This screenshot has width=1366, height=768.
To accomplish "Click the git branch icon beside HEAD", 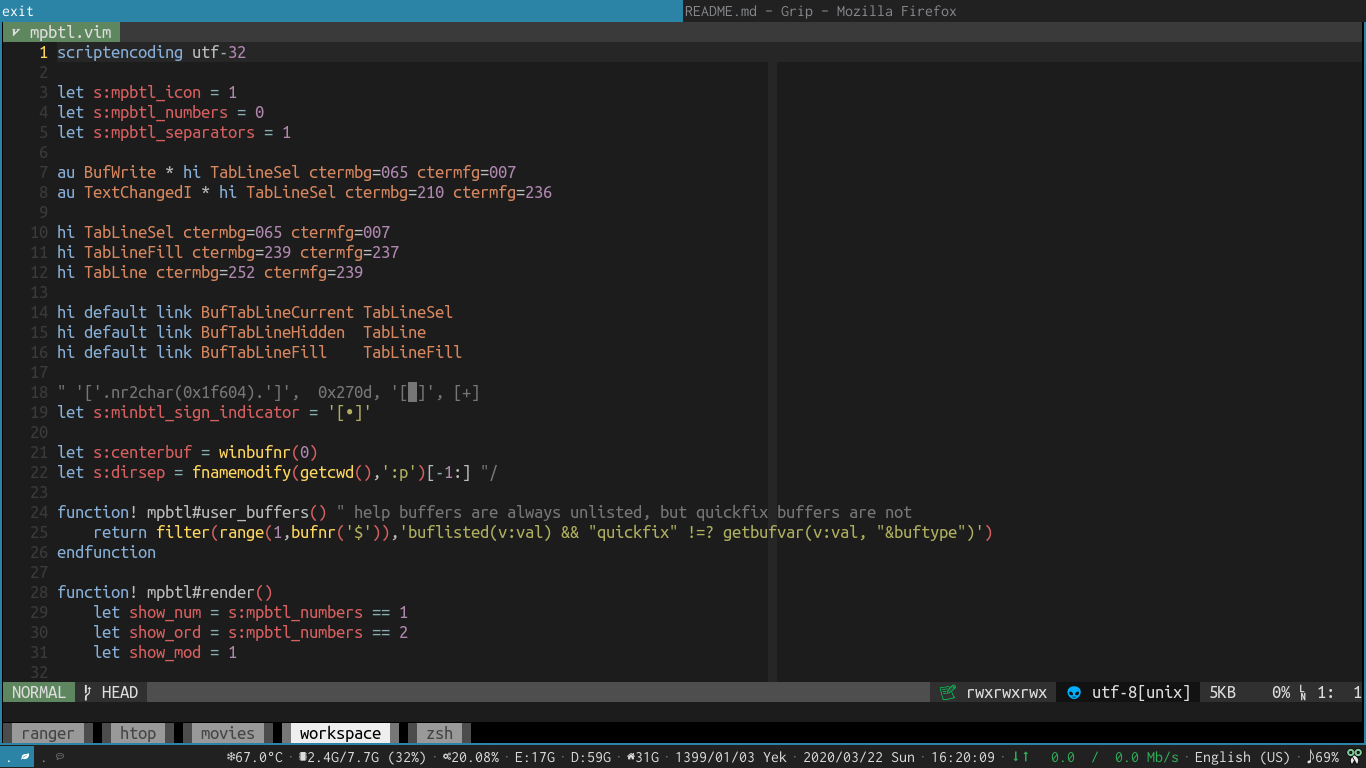I will pyautogui.click(x=88, y=692).
